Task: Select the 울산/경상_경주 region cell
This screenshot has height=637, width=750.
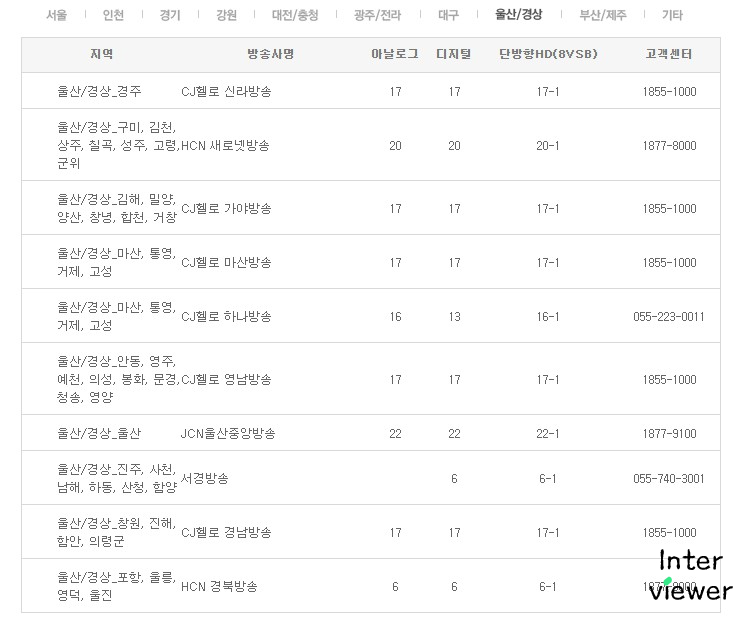Action: (99, 91)
